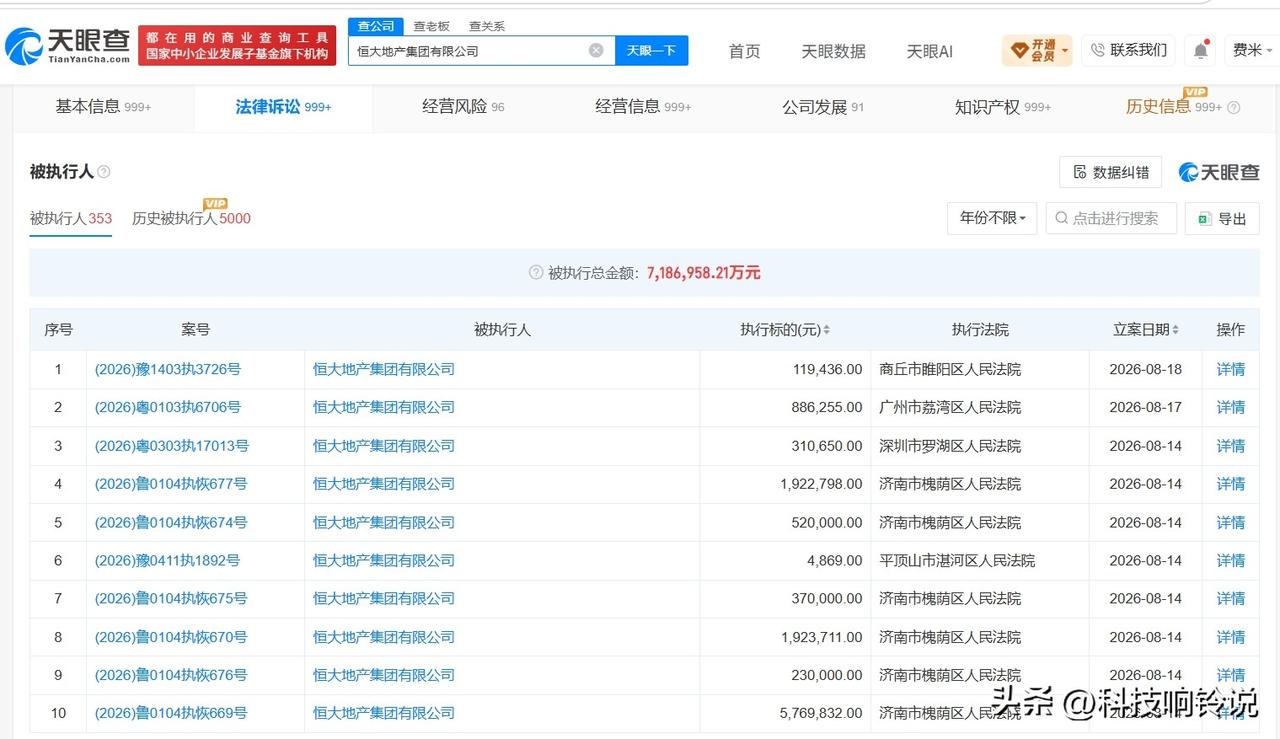Open the 基本信息 tab
Viewport: 1280px width, 739px height.
[103, 107]
